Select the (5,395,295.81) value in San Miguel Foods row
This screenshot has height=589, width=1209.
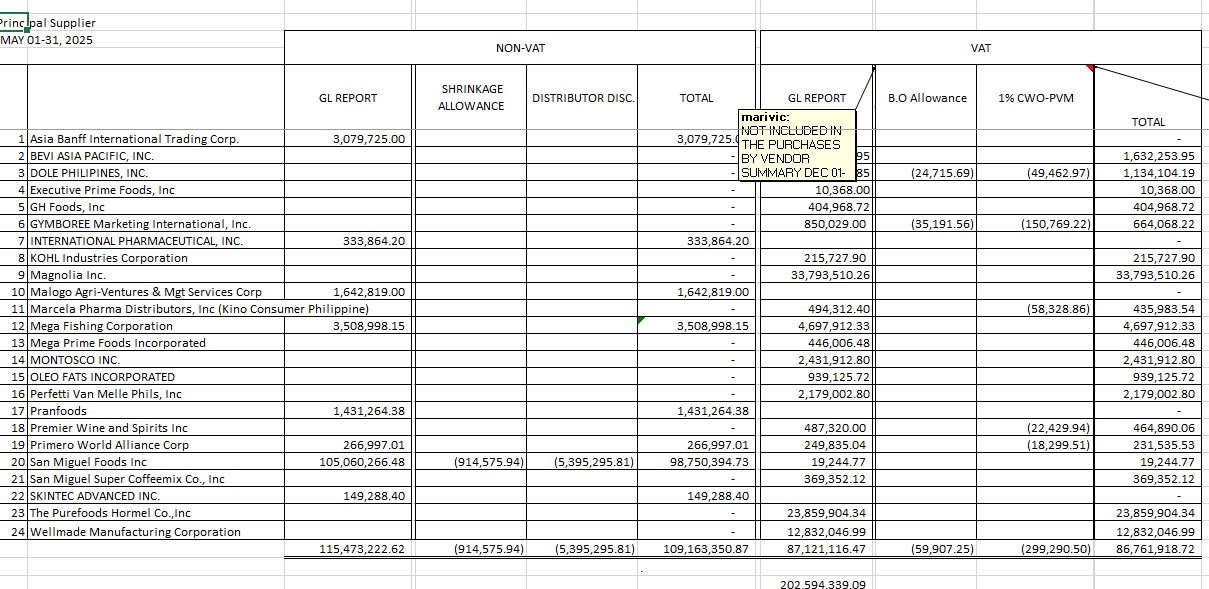pyautogui.click(x=582, y=462)
